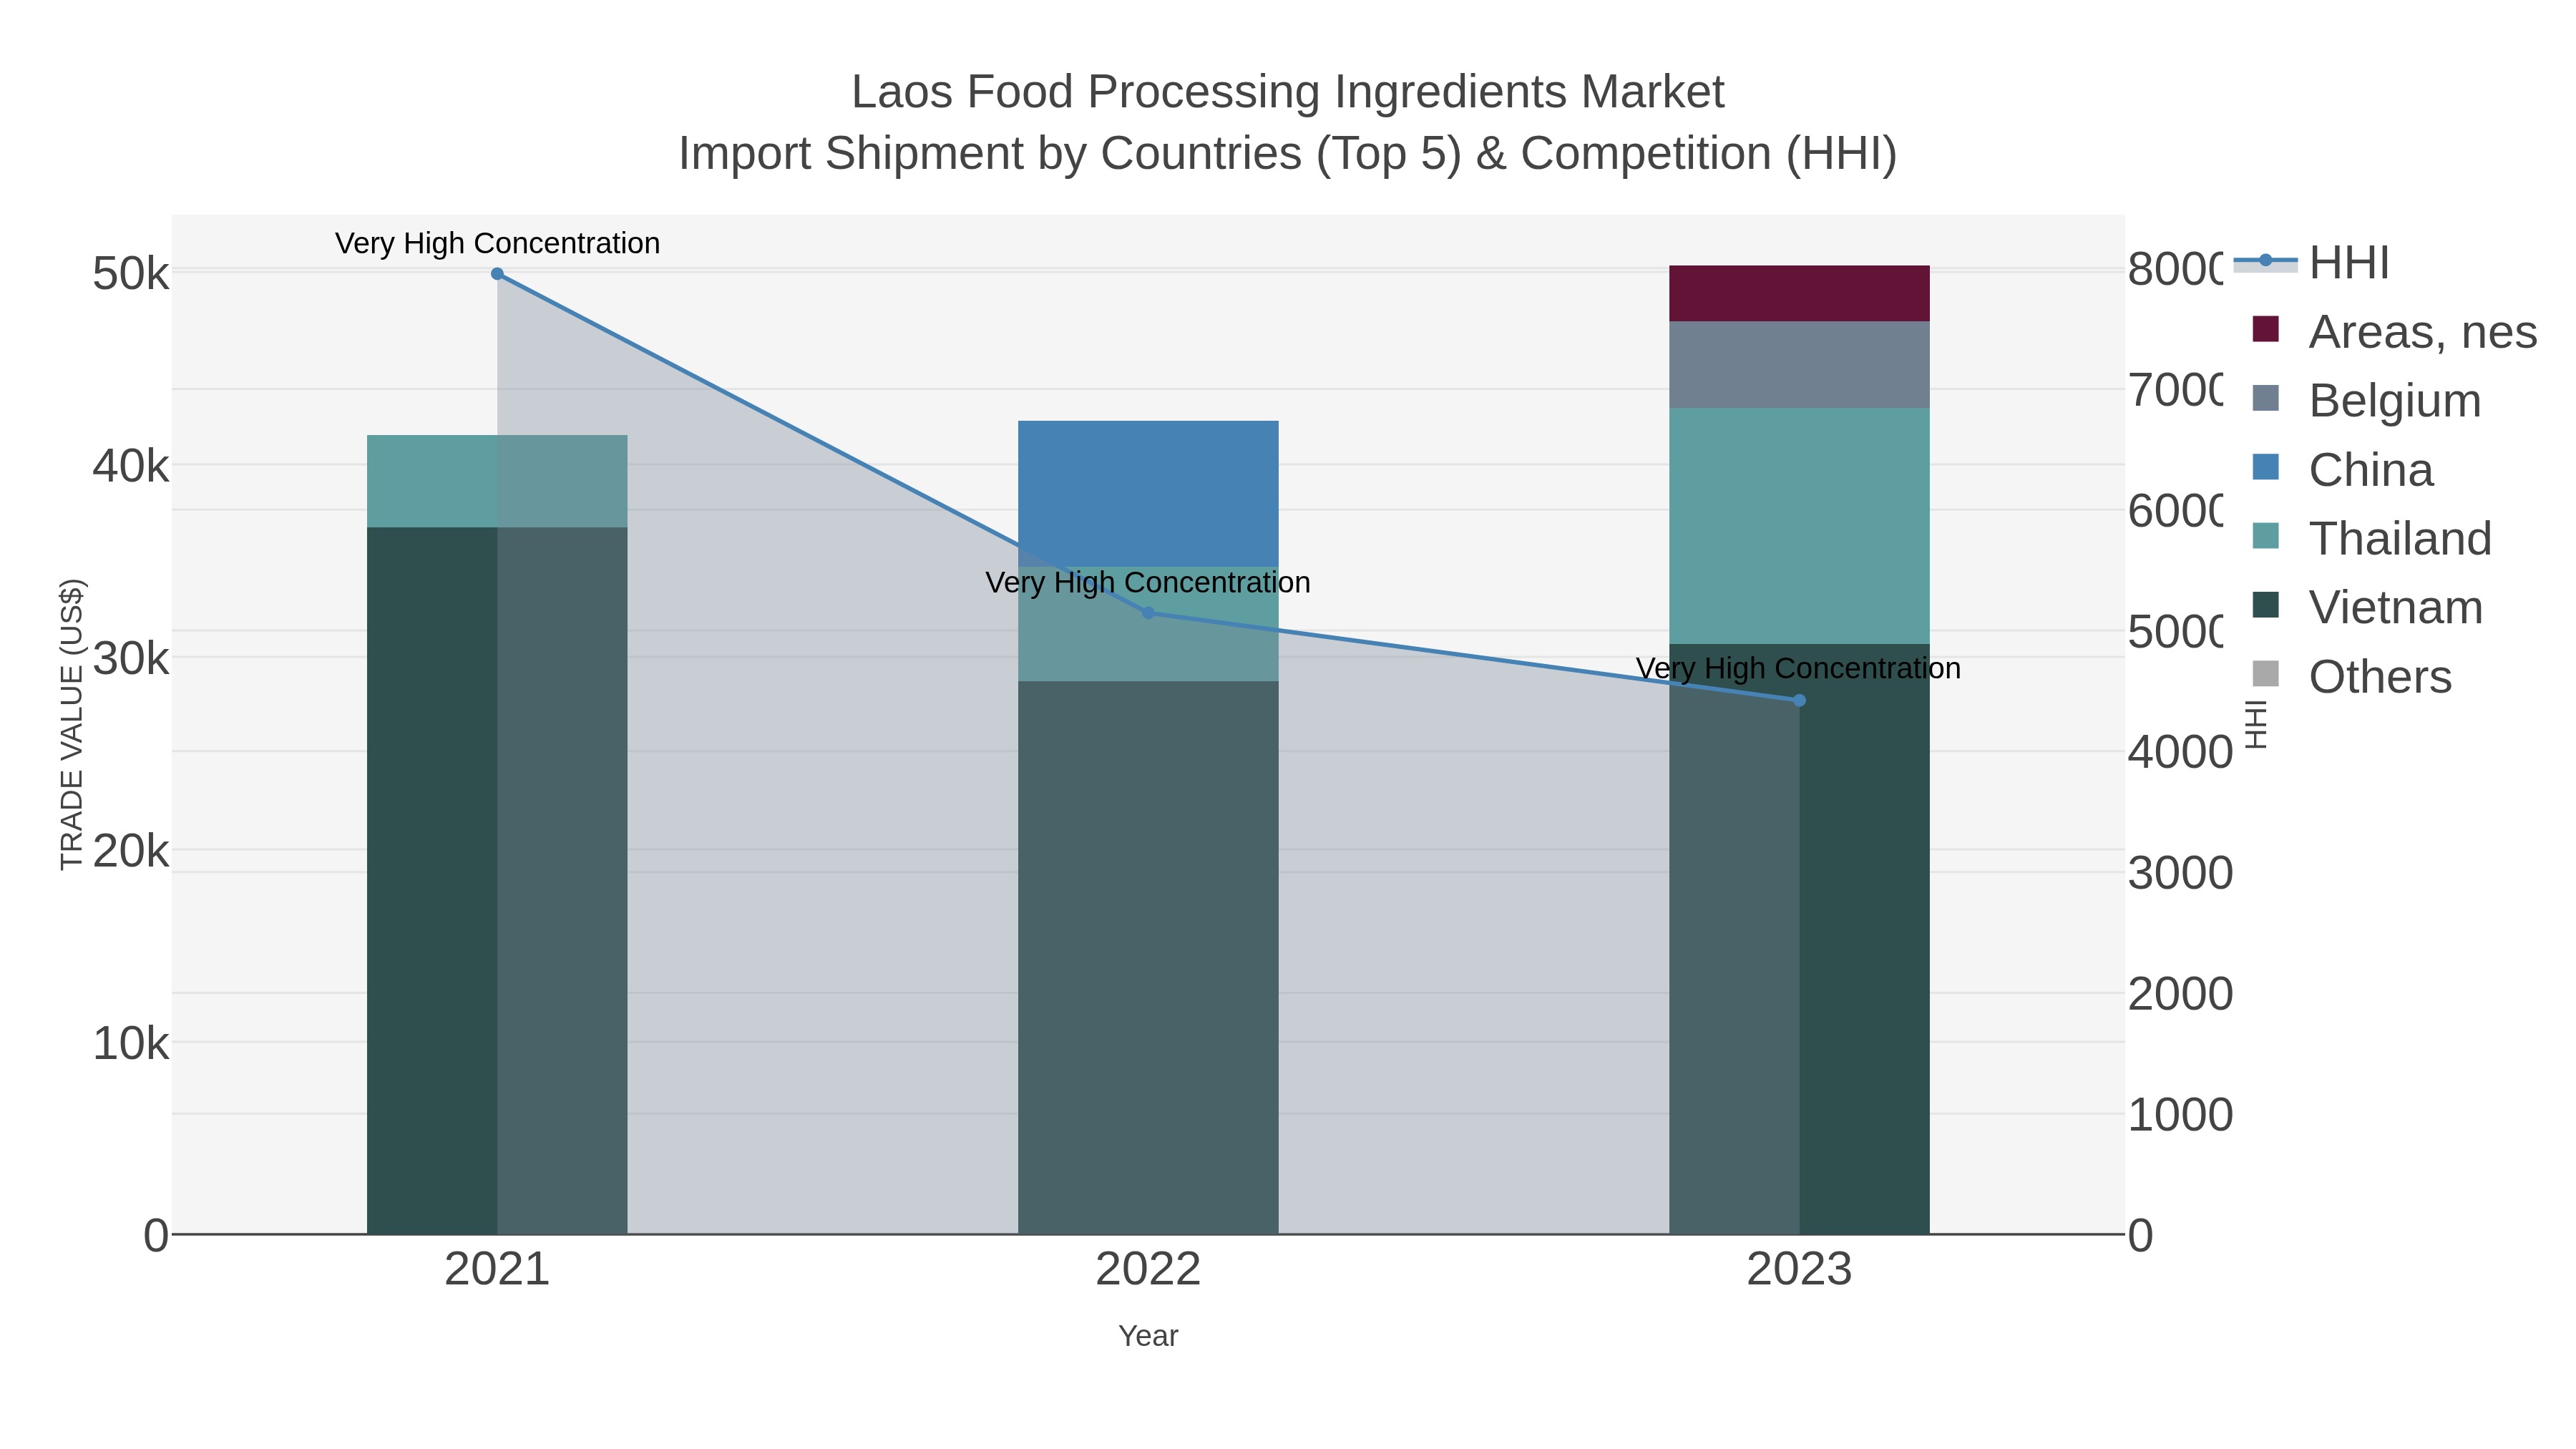Click the 2021 x-axis label

click(x=497, y=1269)
